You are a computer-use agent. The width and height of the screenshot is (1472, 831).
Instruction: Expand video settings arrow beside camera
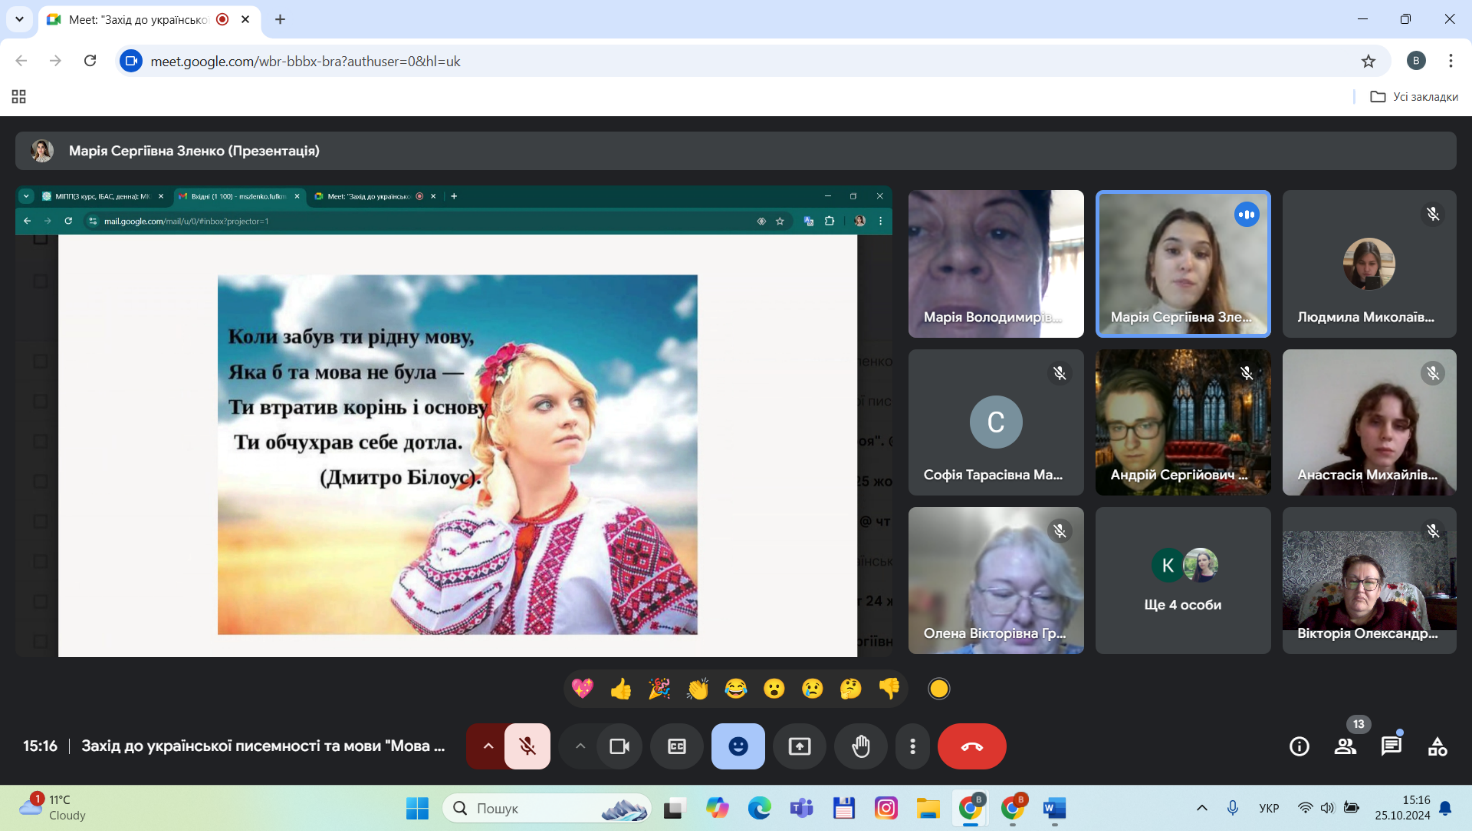tap(580, 746)
